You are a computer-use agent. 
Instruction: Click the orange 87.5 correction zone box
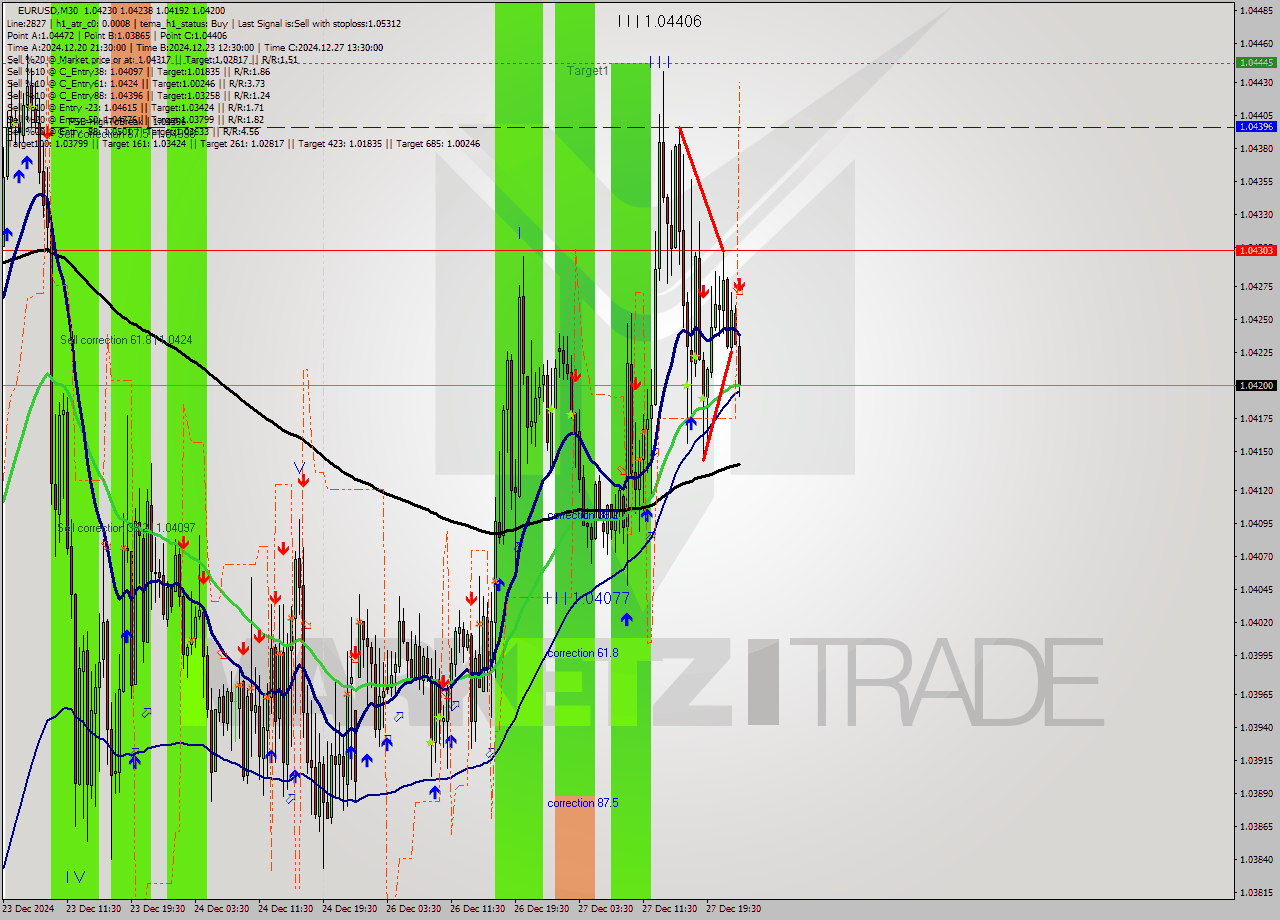click(575, 847)
